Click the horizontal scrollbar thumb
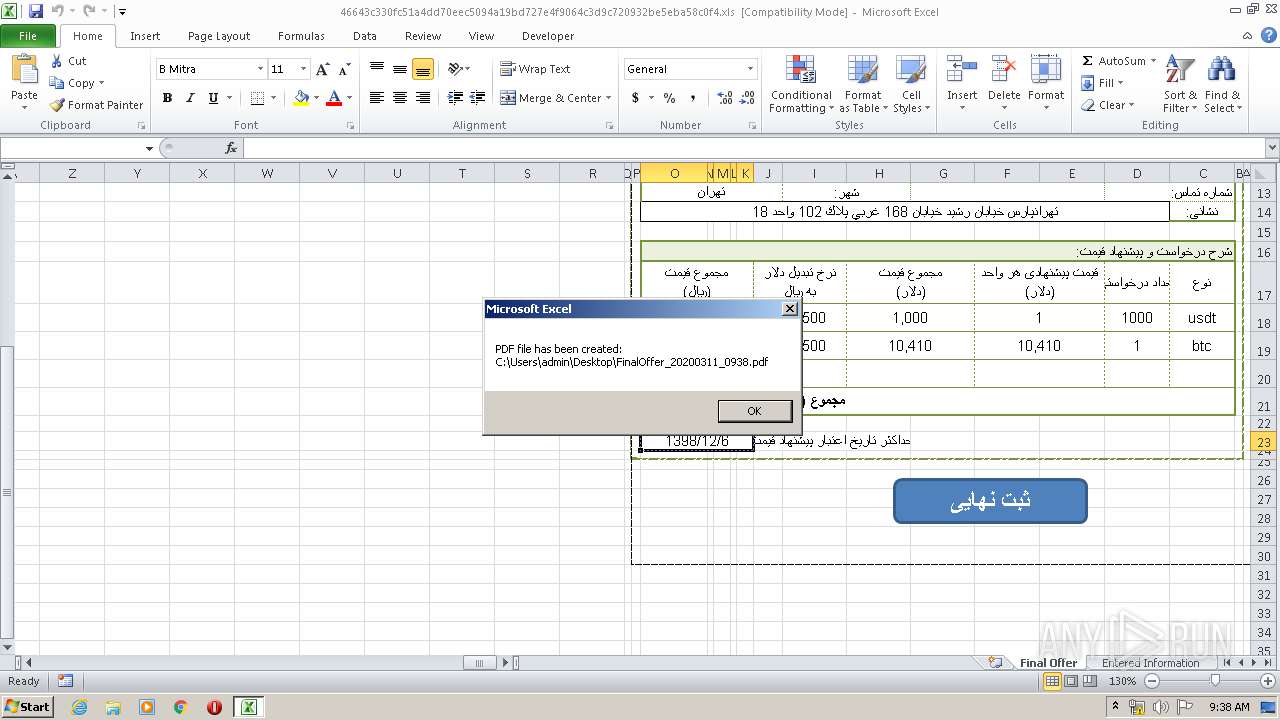Image resolution: width=1280 pixels, height=720 pixels. 480,662
